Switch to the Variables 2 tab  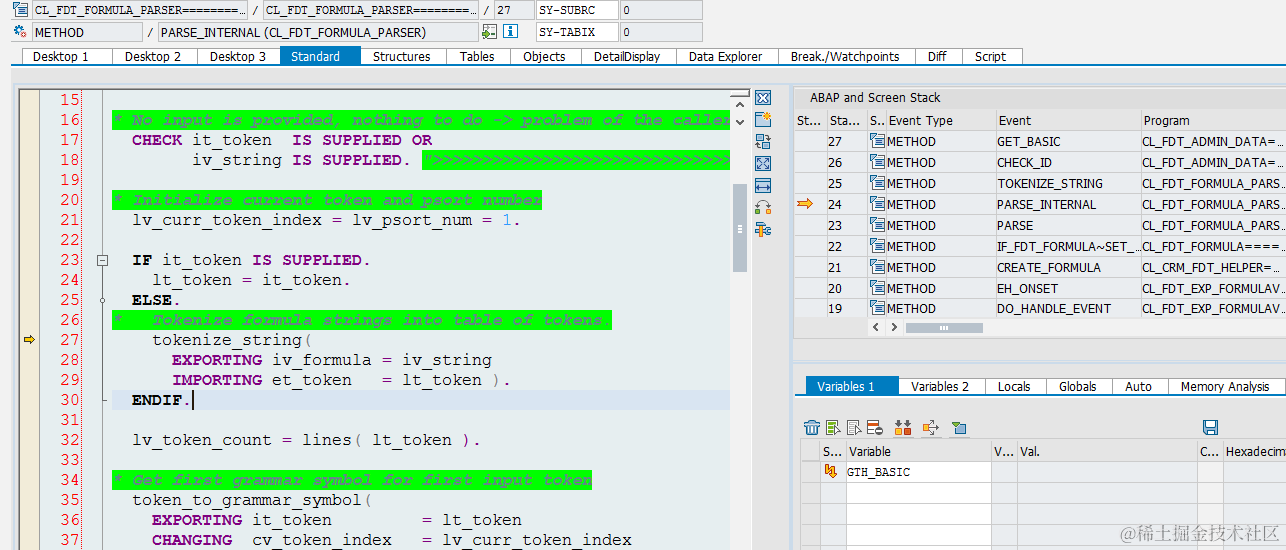pos(940,386)
